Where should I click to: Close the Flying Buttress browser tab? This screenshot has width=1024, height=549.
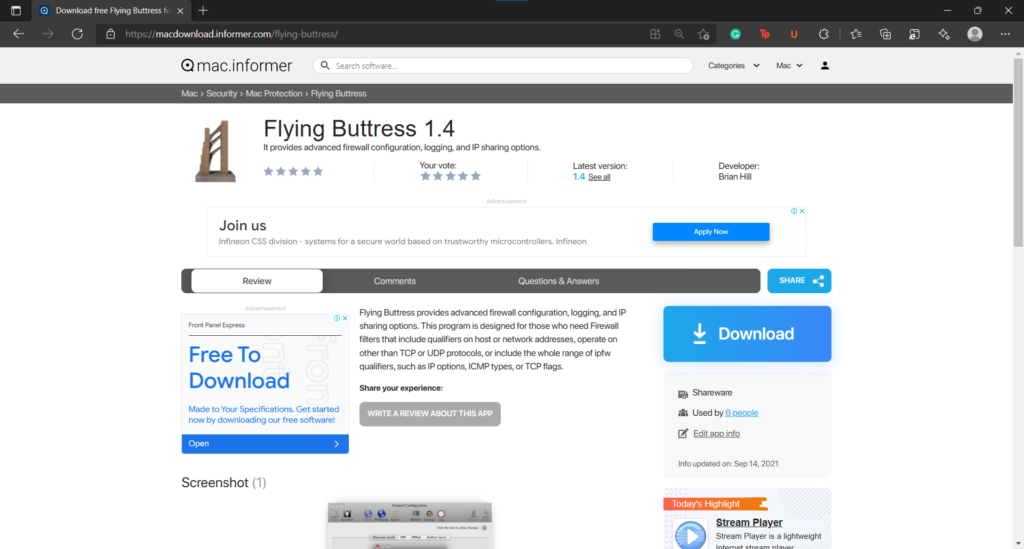(180, 10)
